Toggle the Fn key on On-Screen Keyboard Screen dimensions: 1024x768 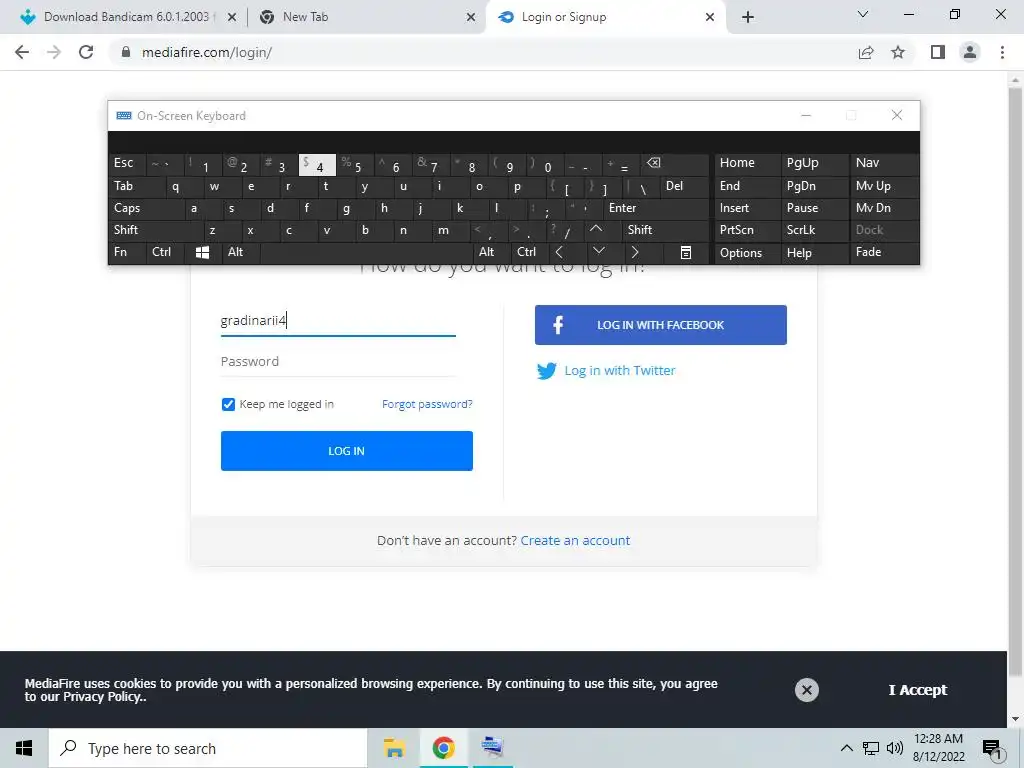pos(127,252)
